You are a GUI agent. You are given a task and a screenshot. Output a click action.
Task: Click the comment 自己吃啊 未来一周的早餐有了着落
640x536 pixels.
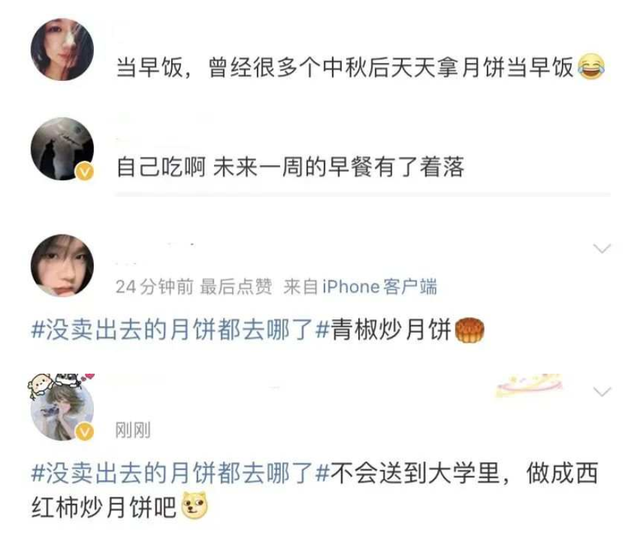(x=290, y=167)
